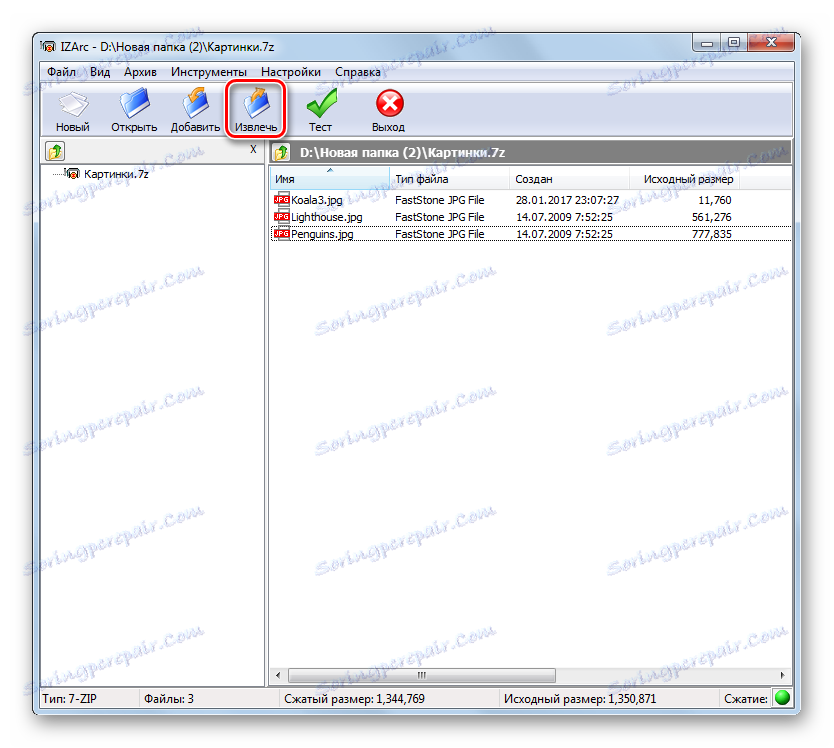834x748 pixels.
Task: Click Penguins.jpg FastStone JPG File type cell
Action: (439, 234)
